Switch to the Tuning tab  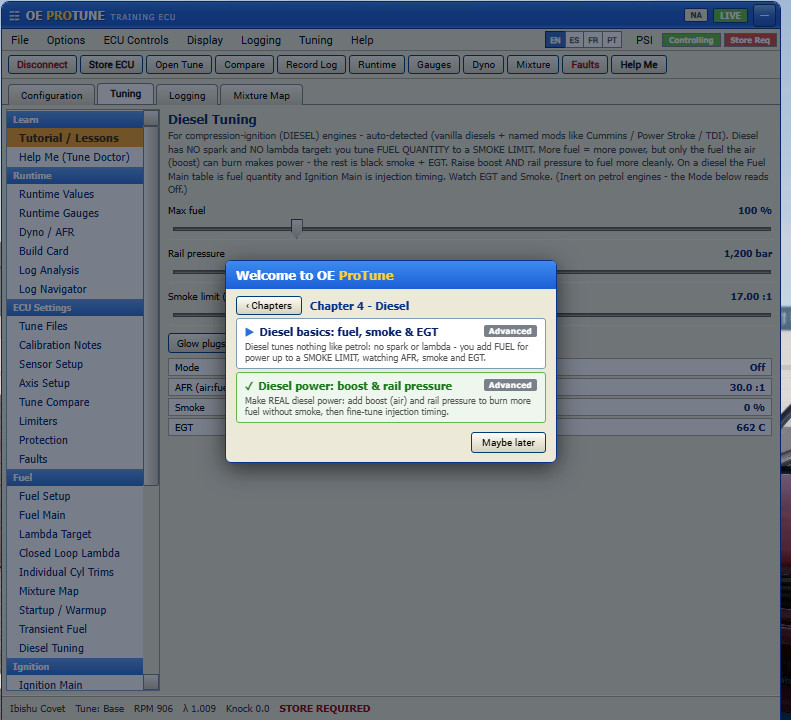pos(126,94)
